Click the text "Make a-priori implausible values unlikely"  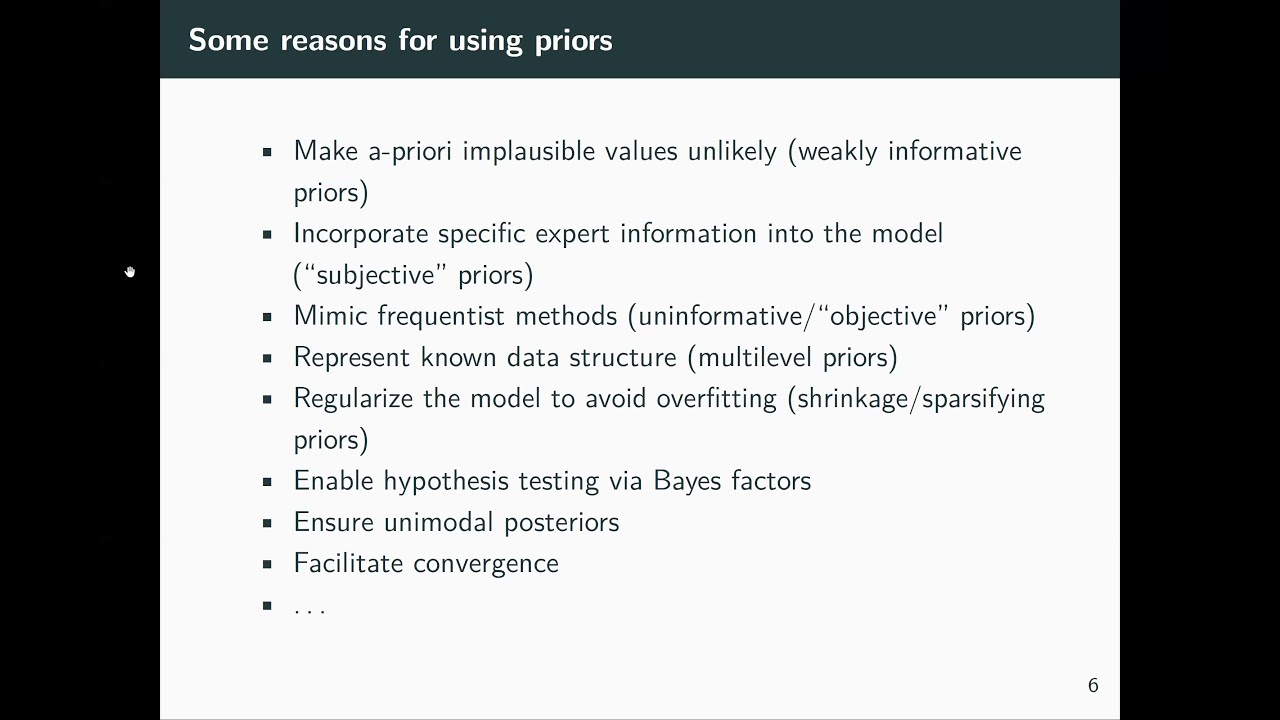pyautogui.click(x=534, y=151)
